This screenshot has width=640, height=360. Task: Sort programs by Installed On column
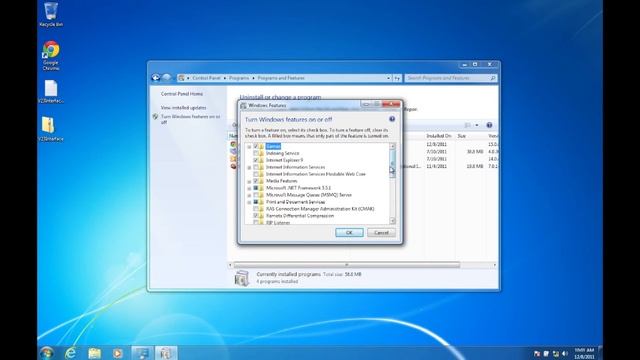[x=439, y=136]
